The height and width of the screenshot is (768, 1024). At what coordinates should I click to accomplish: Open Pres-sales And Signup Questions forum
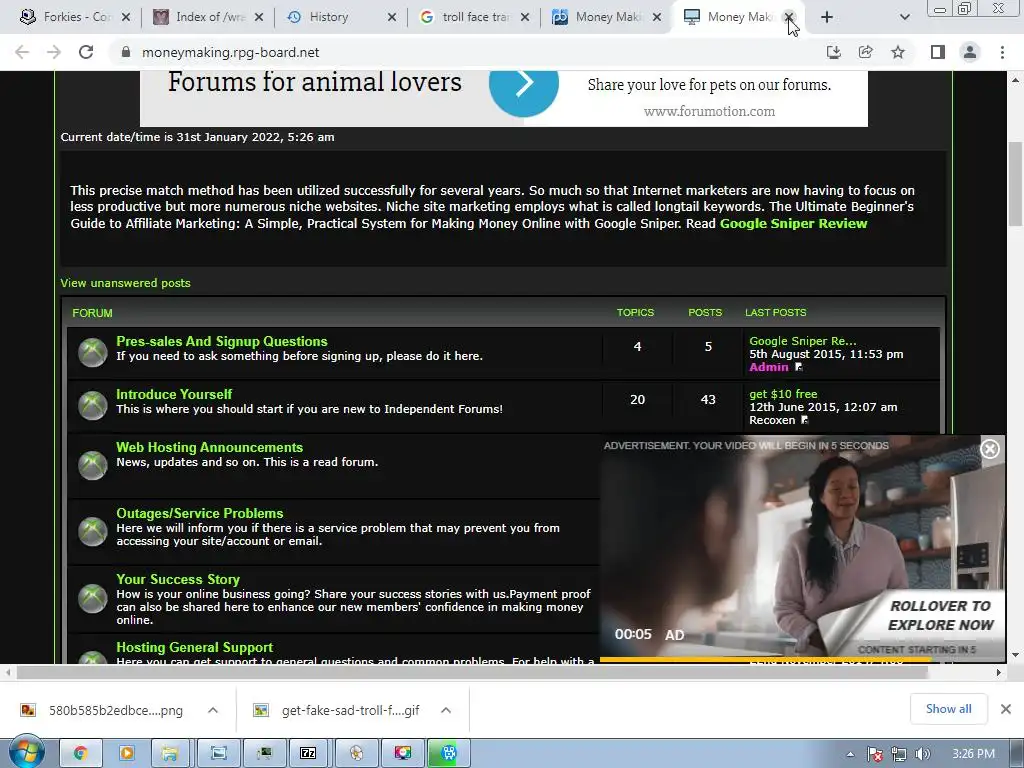coord(221,341)
